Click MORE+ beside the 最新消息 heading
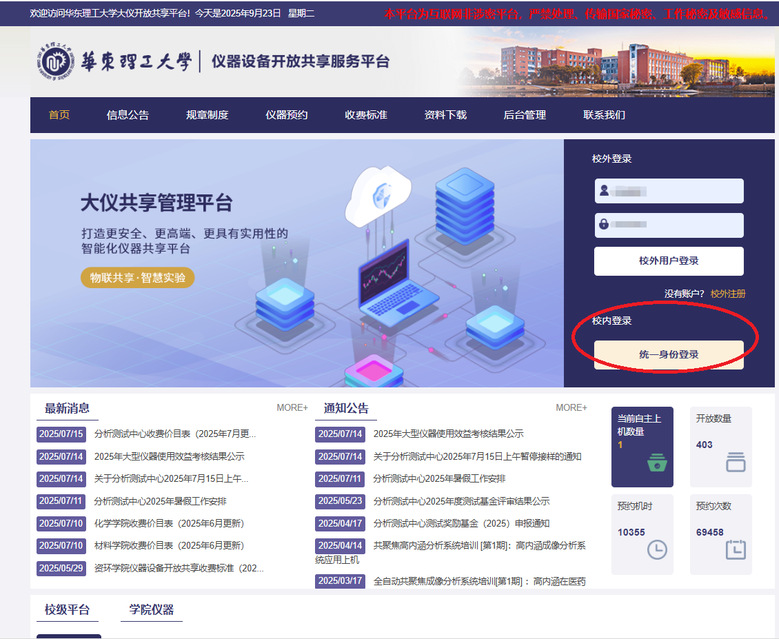Screen dimensions: 779x639 292,408
